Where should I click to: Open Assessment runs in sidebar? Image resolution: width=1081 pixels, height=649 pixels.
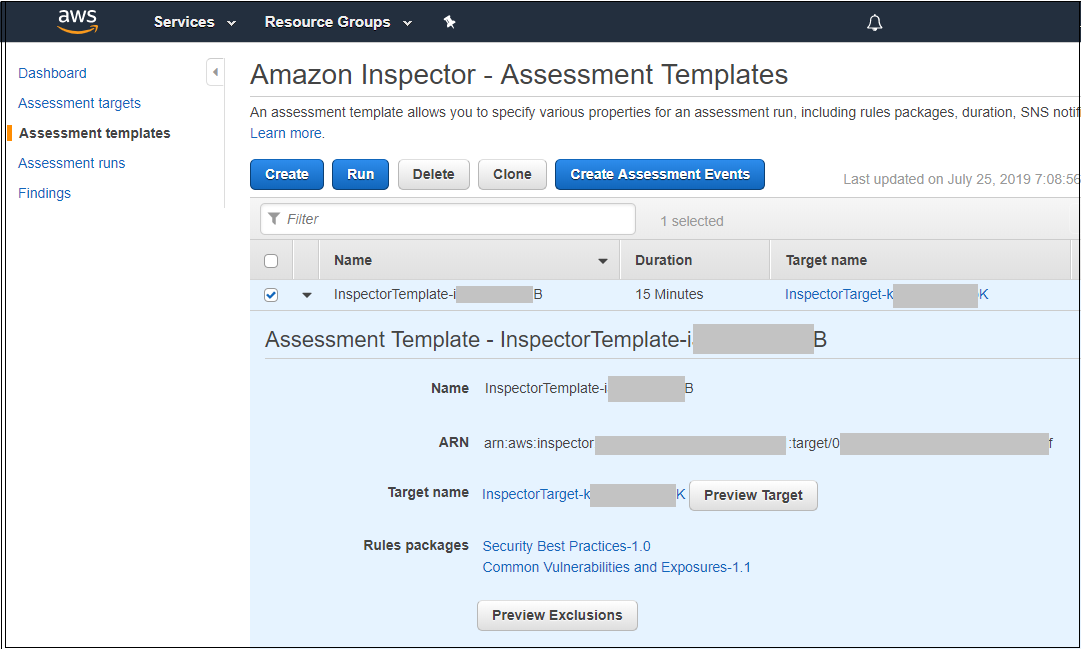72,163
